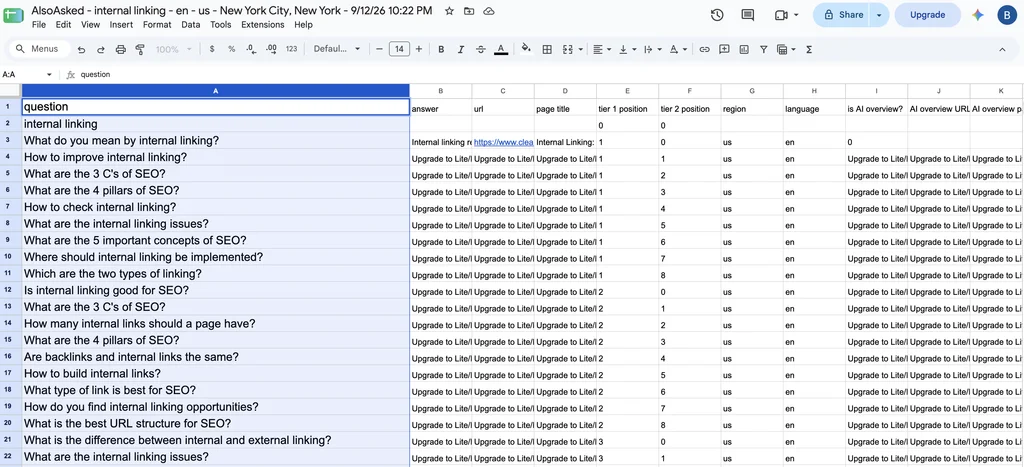The image size is (1024, 467).
Task: Click the Gemini sparkle icon
Action: click(x=978, y=15)
